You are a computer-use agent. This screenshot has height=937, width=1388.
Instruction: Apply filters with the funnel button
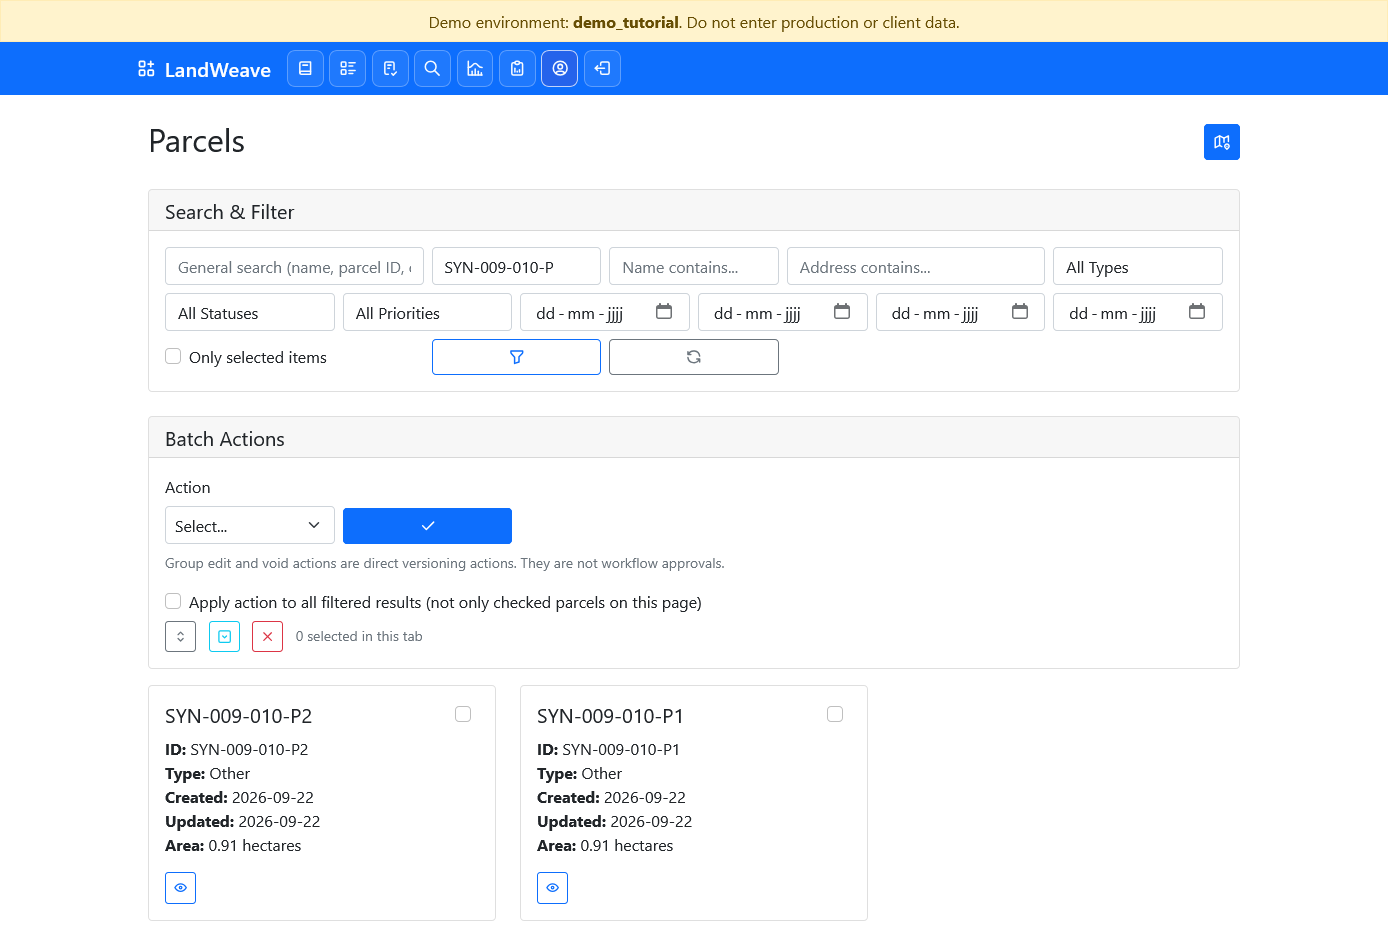pyautogui.click(x=516, y=357)
